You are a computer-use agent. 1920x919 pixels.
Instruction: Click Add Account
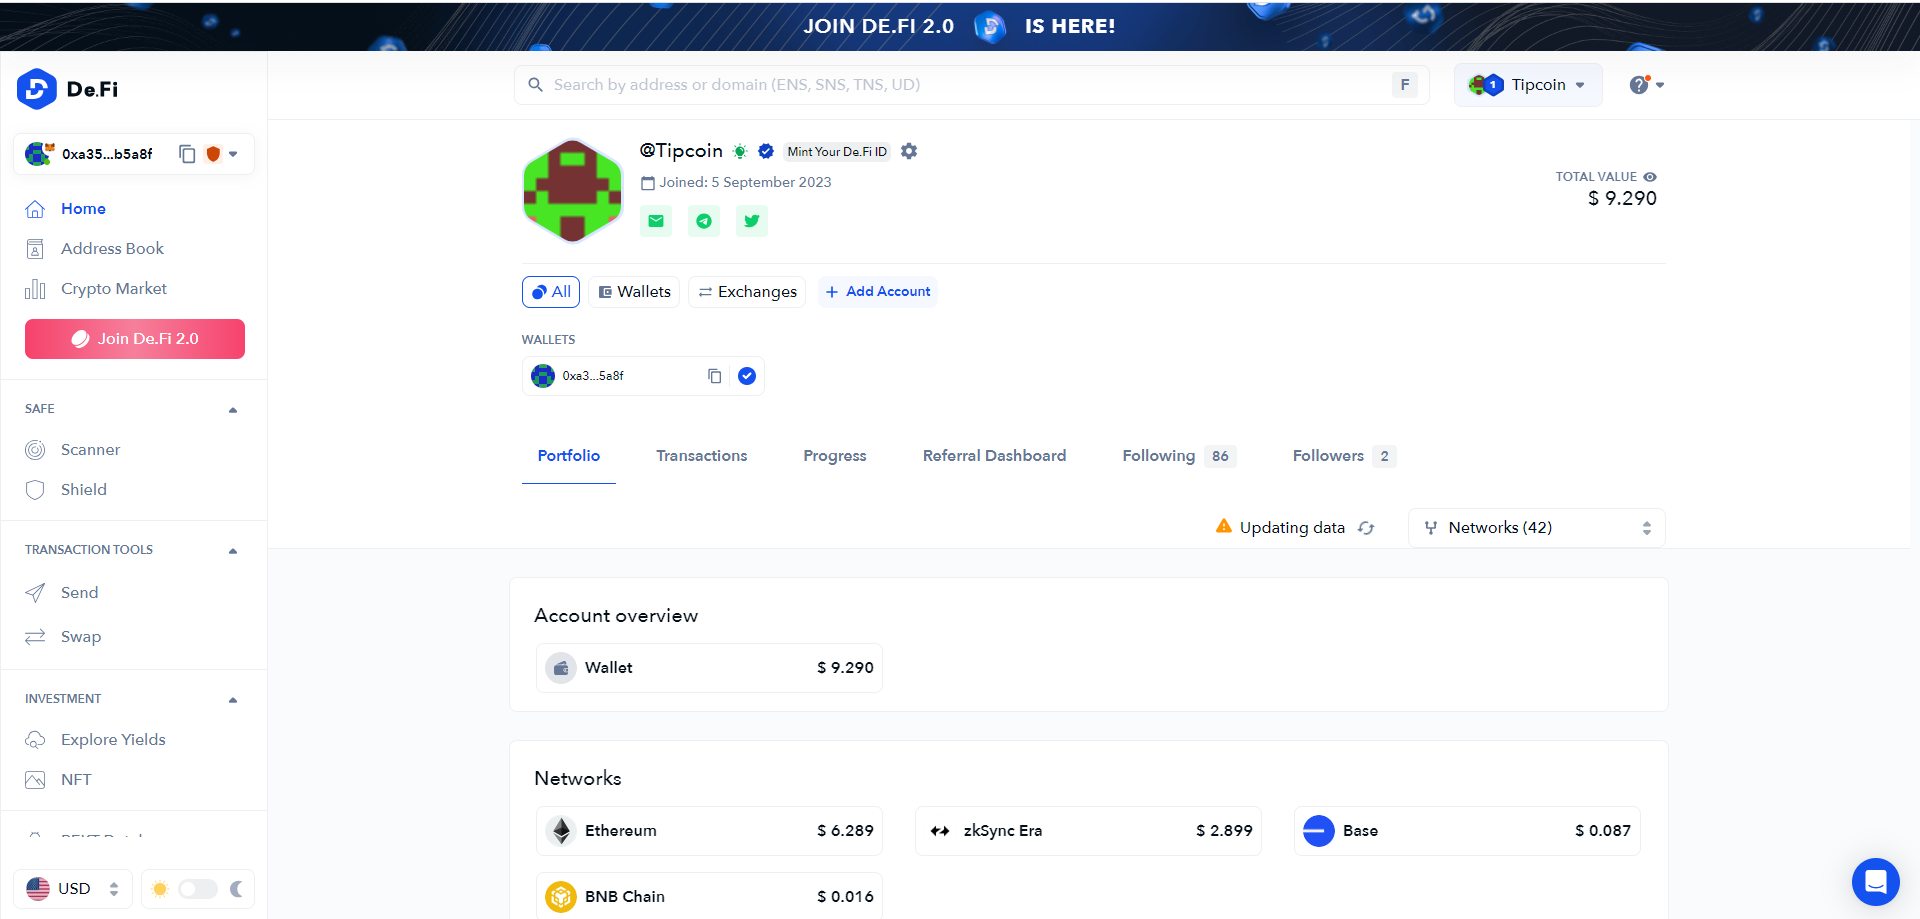878,292
